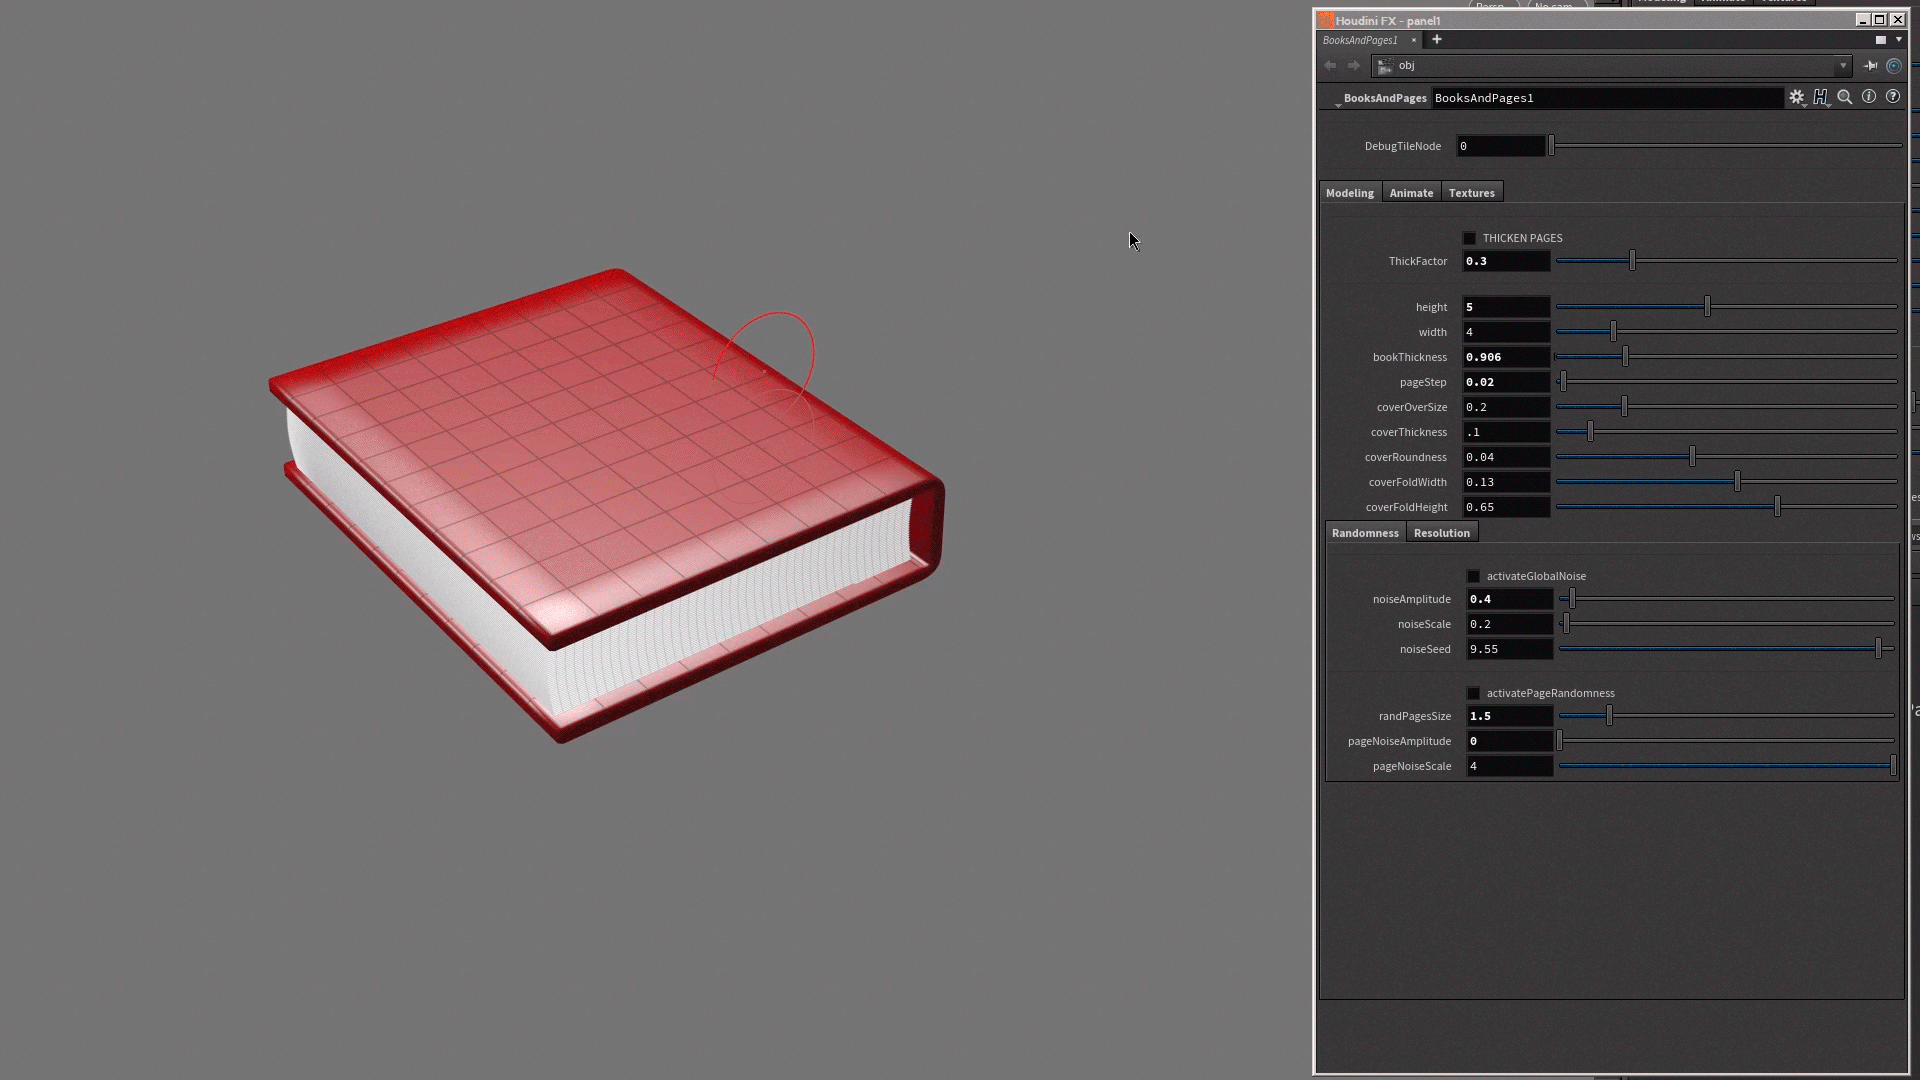Image resolution: width=1920 pixels, height=1080 pixels.
Task: Switch to the Animate tab
Action: point(1411,193)
